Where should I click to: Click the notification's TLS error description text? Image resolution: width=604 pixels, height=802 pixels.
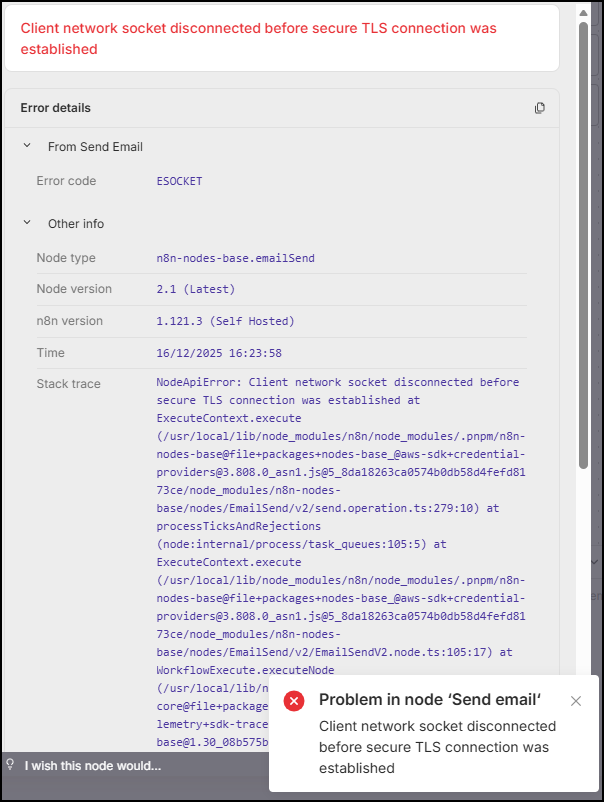(437, 747)
